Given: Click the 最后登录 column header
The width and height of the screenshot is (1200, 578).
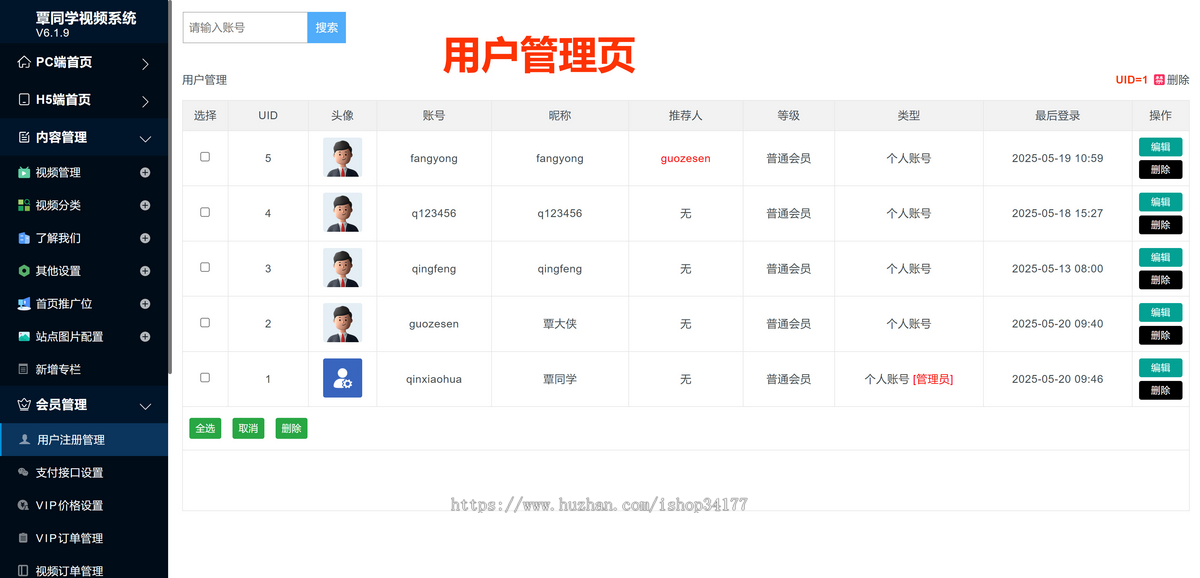Looking at the screenshot, I should pyautogui.click(x=1057, y=115).
